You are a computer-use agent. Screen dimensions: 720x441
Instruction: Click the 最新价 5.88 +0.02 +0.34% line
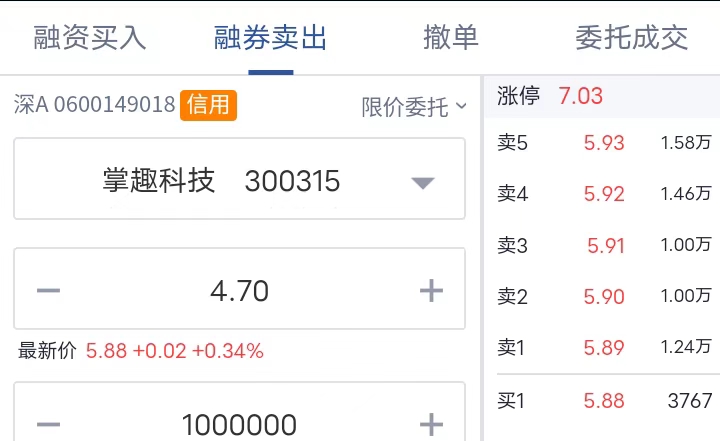click(141, 351)
